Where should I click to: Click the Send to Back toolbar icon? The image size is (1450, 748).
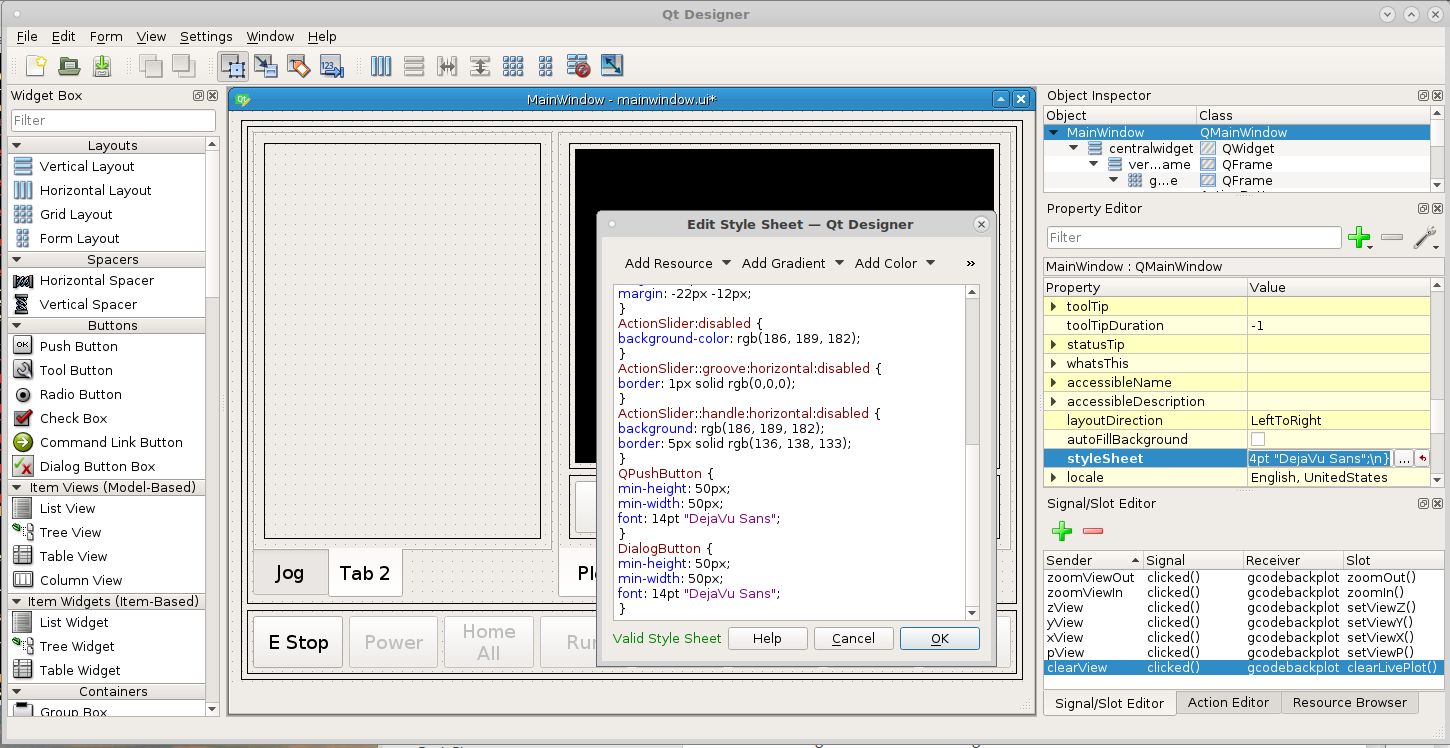[152, 66]
